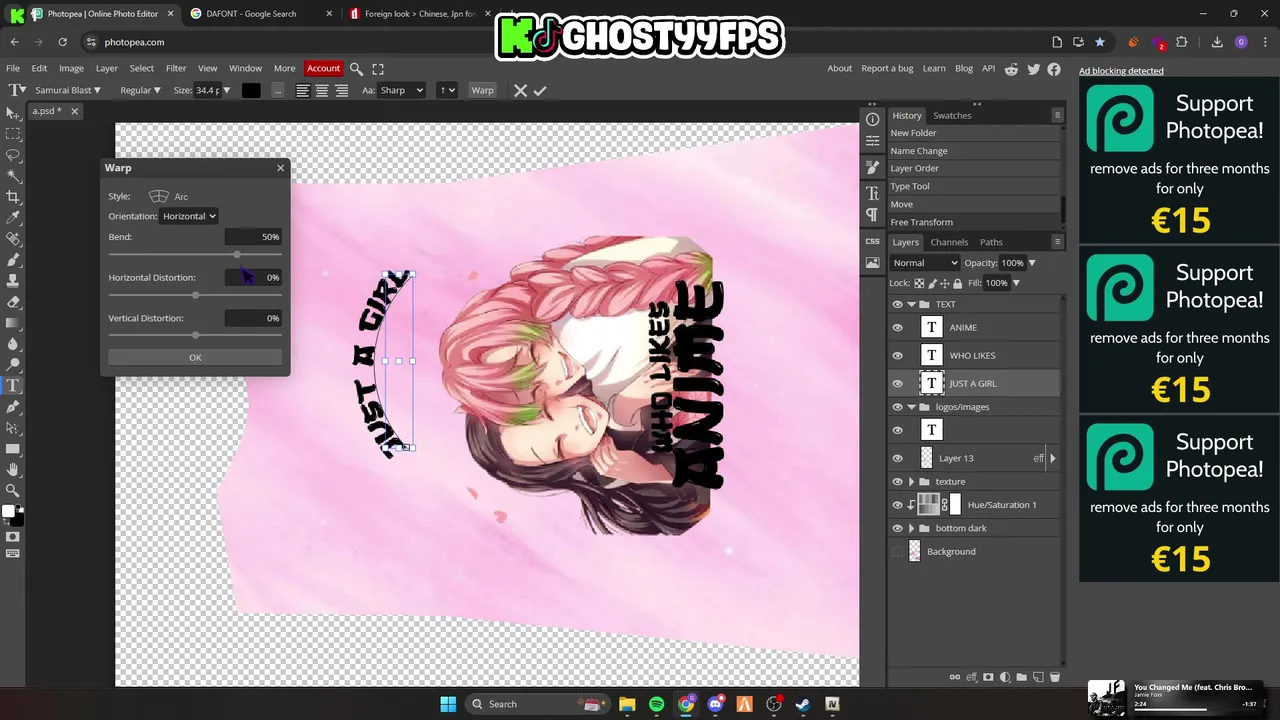
Task: Open the Report a bug link
Action: pos(887,69)
